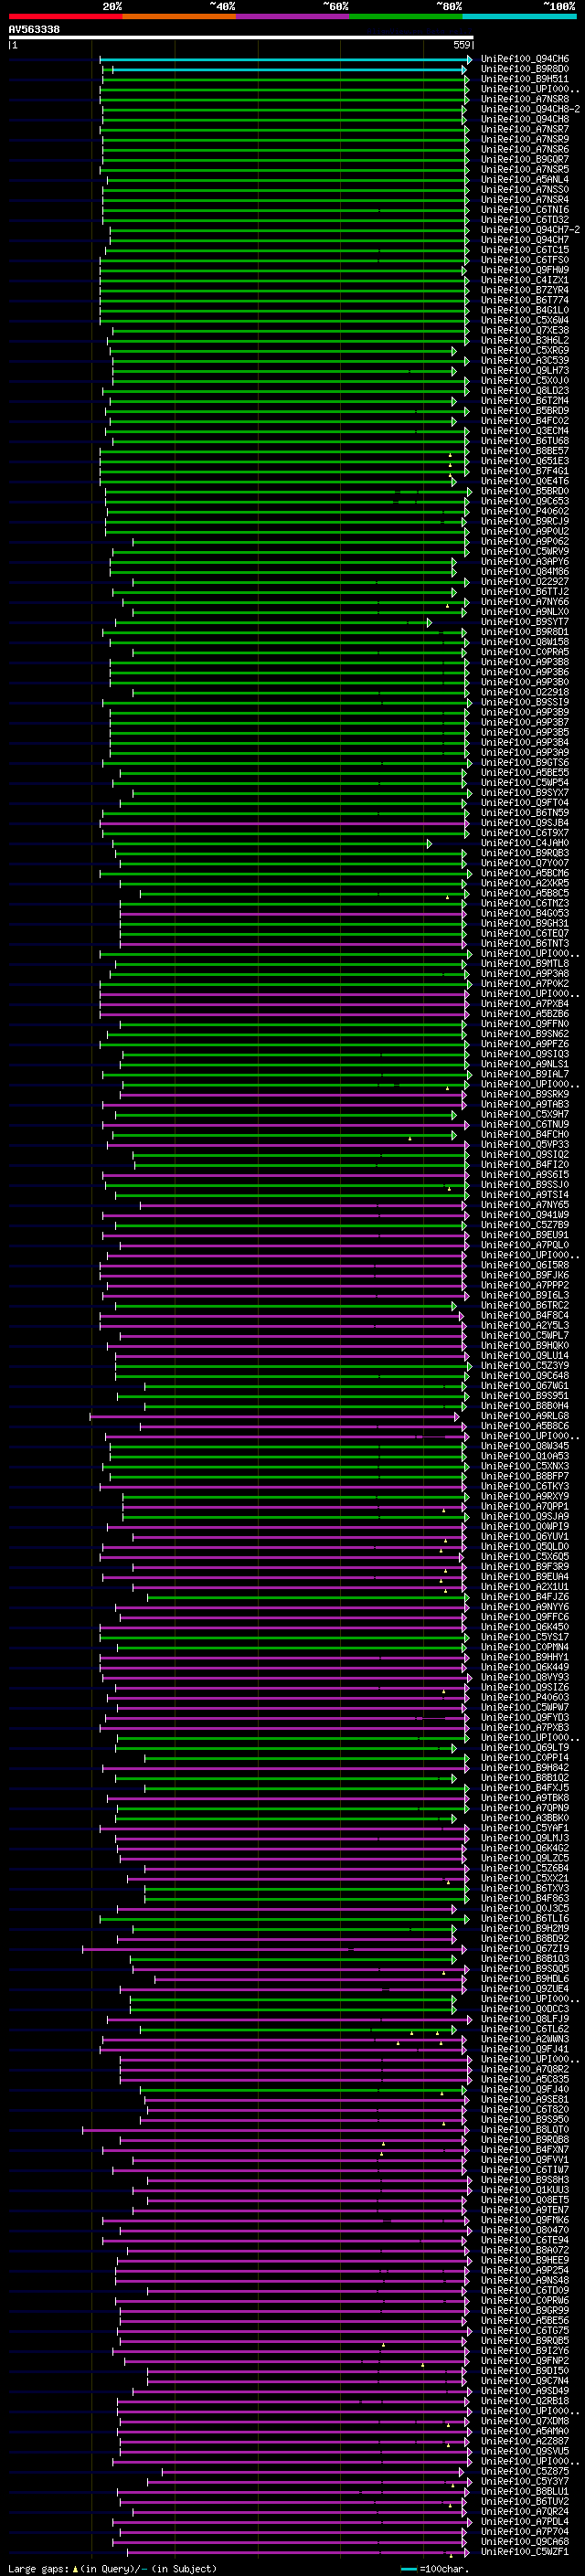Select label UniRef100_A9SD49
The image size is (585, 2576).
pyautogui.click(x=525, y=2390)
